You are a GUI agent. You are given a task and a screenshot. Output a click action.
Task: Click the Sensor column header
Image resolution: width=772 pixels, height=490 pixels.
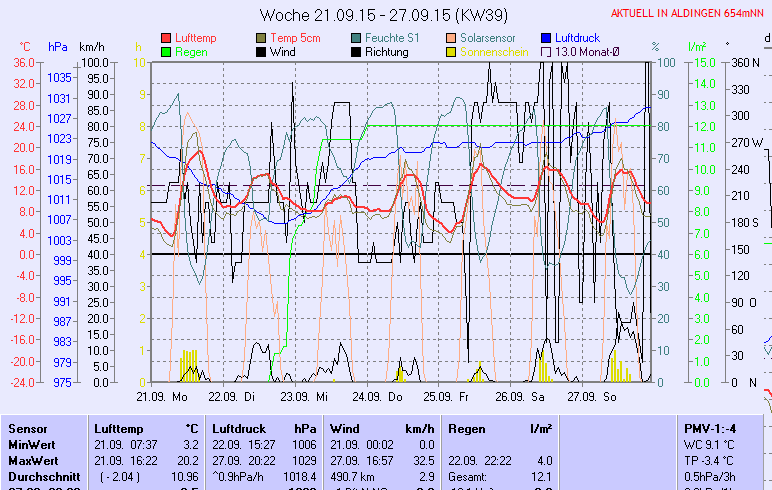click(x=27, y=428)
